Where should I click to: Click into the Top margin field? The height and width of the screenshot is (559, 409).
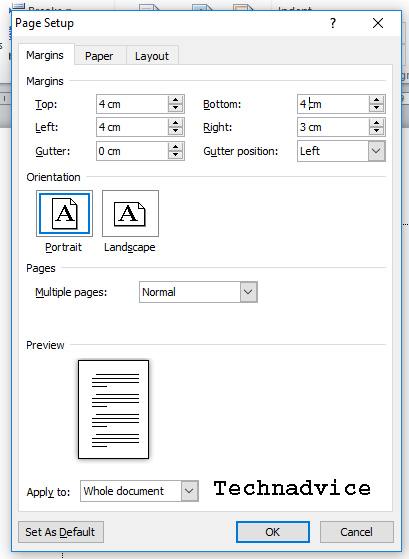click(132, 104)
